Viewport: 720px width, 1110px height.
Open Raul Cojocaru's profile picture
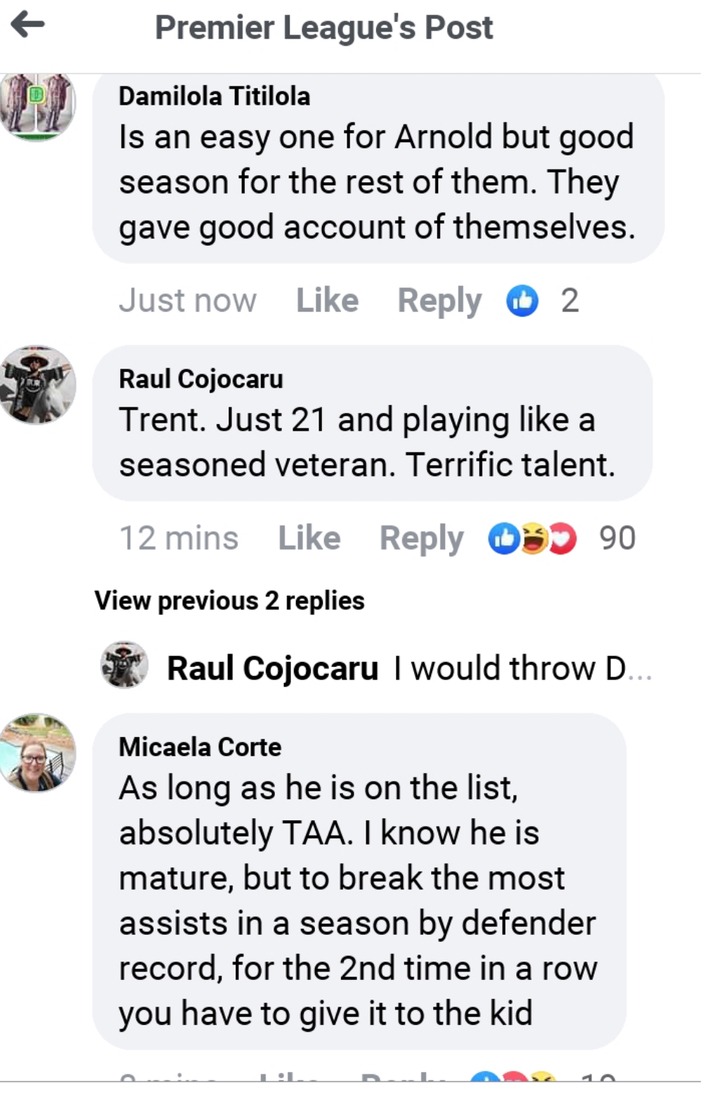point(37,385)
